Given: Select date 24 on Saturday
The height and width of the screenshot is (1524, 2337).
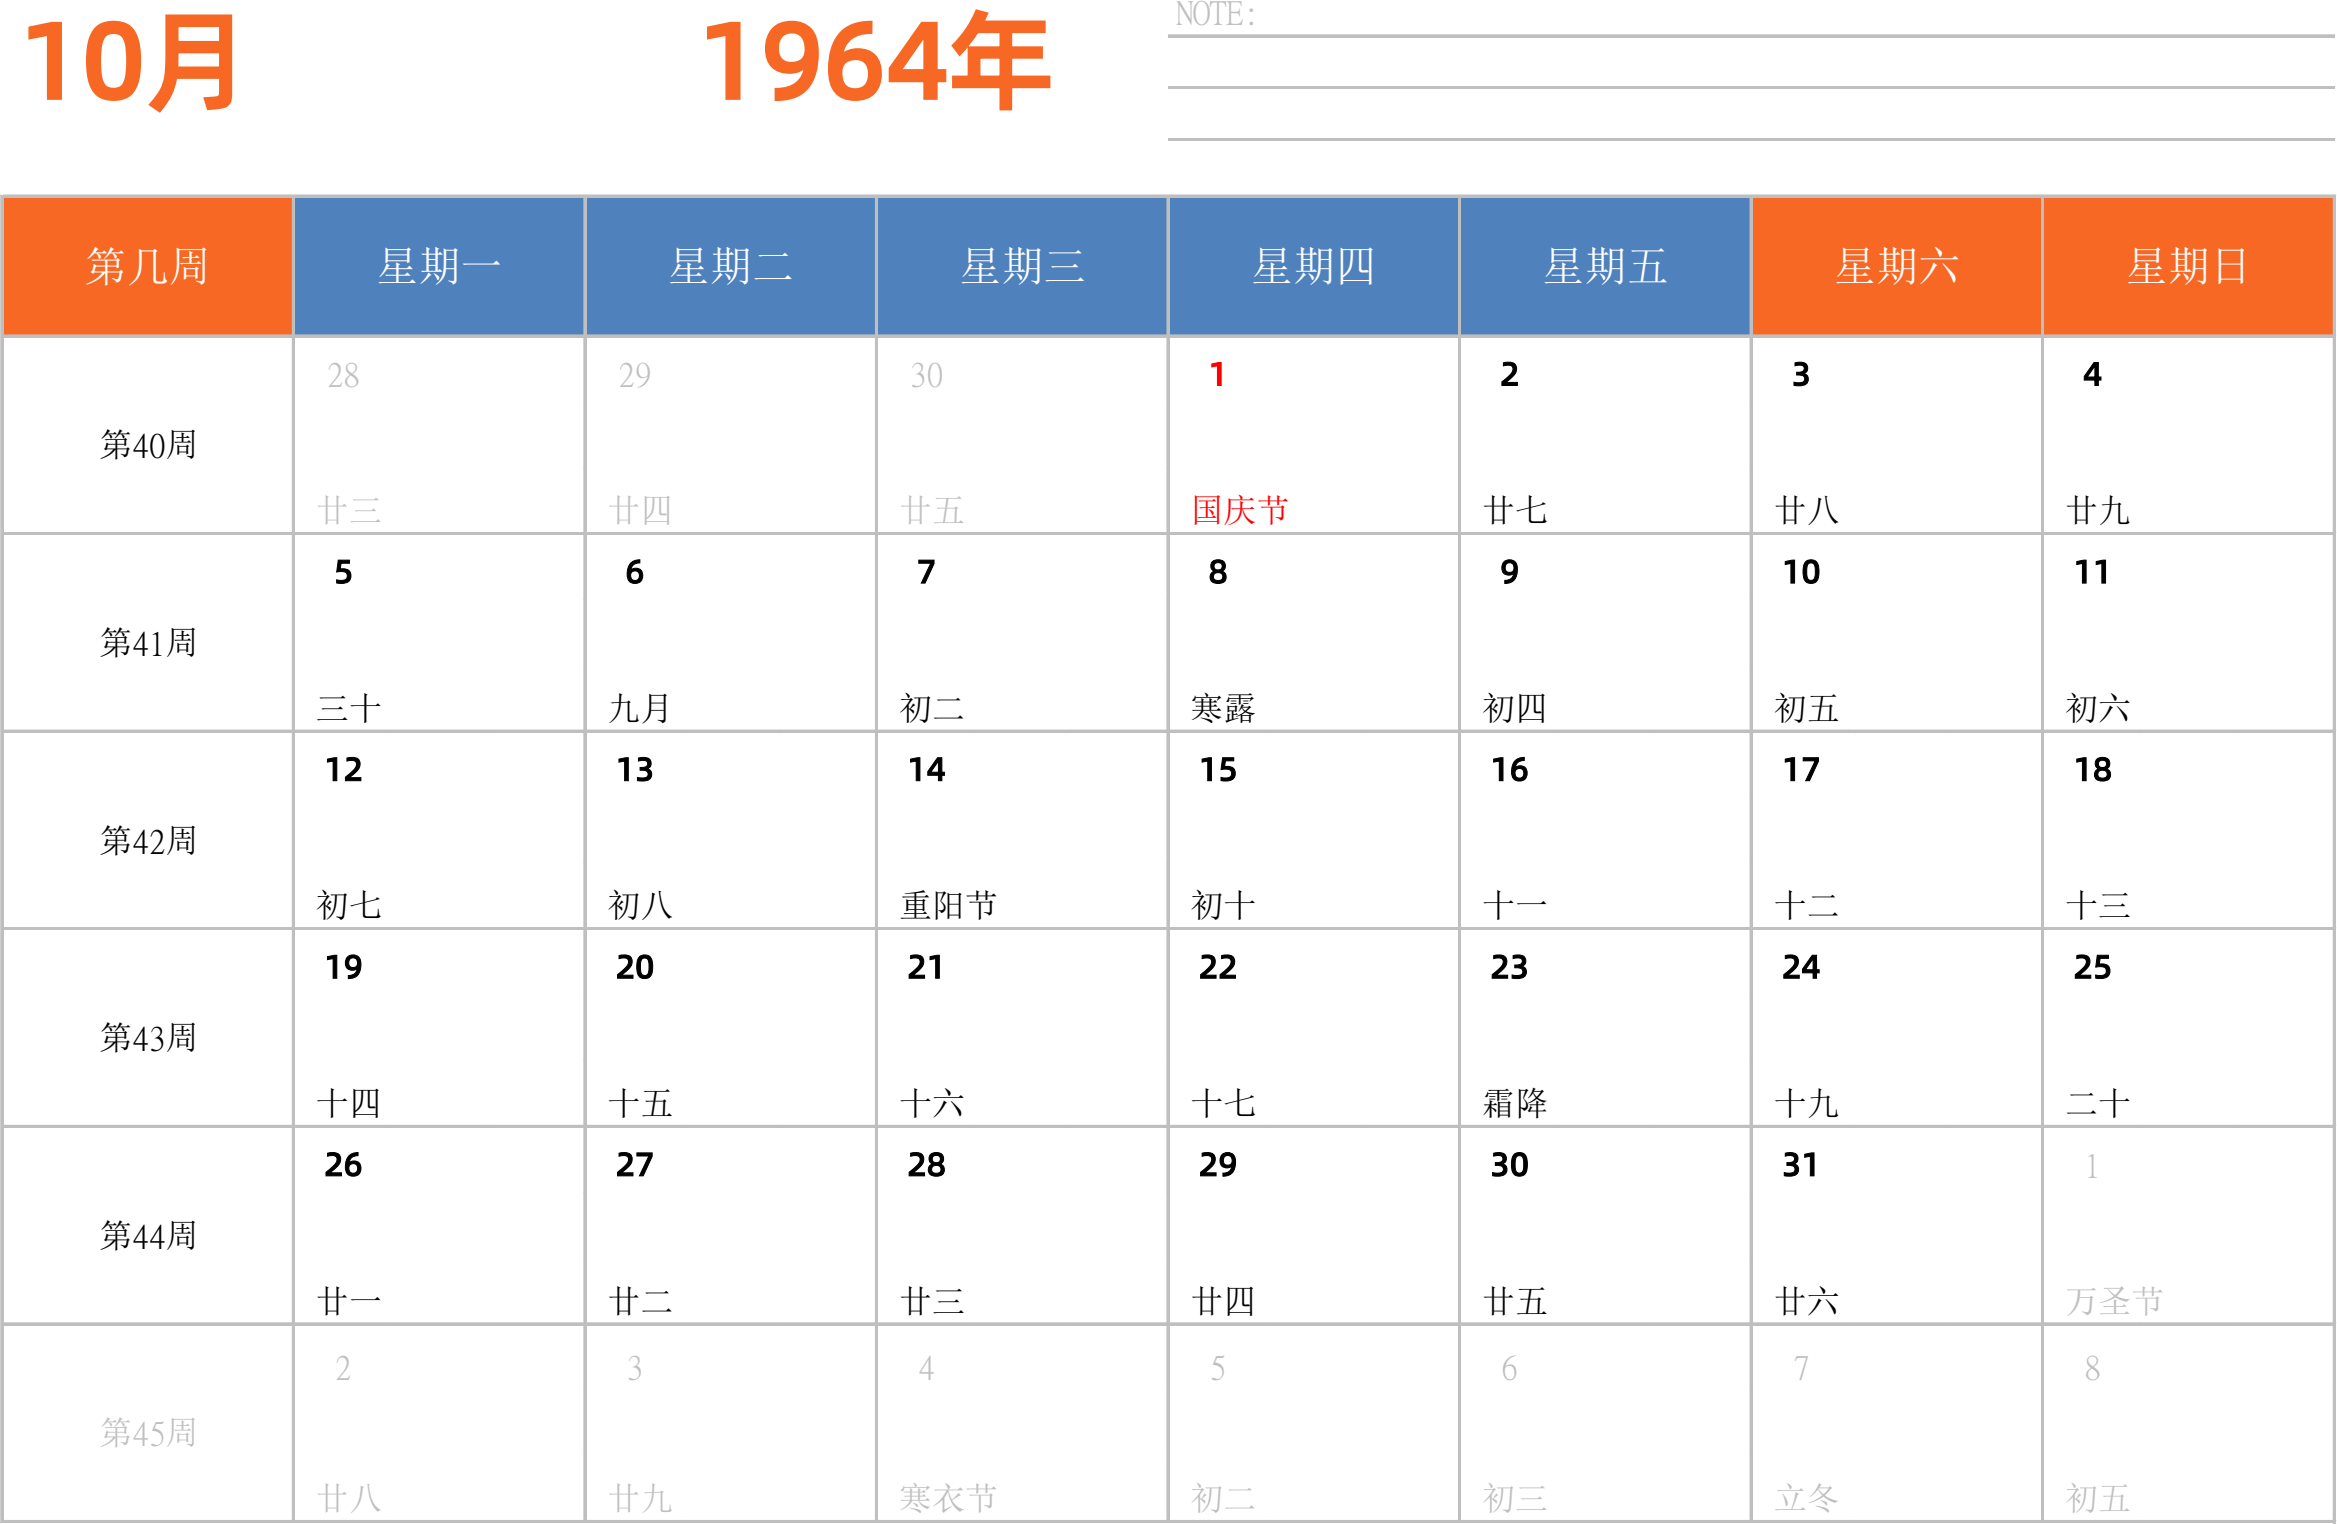Looking at the screenshot, I should [1801, 967].
